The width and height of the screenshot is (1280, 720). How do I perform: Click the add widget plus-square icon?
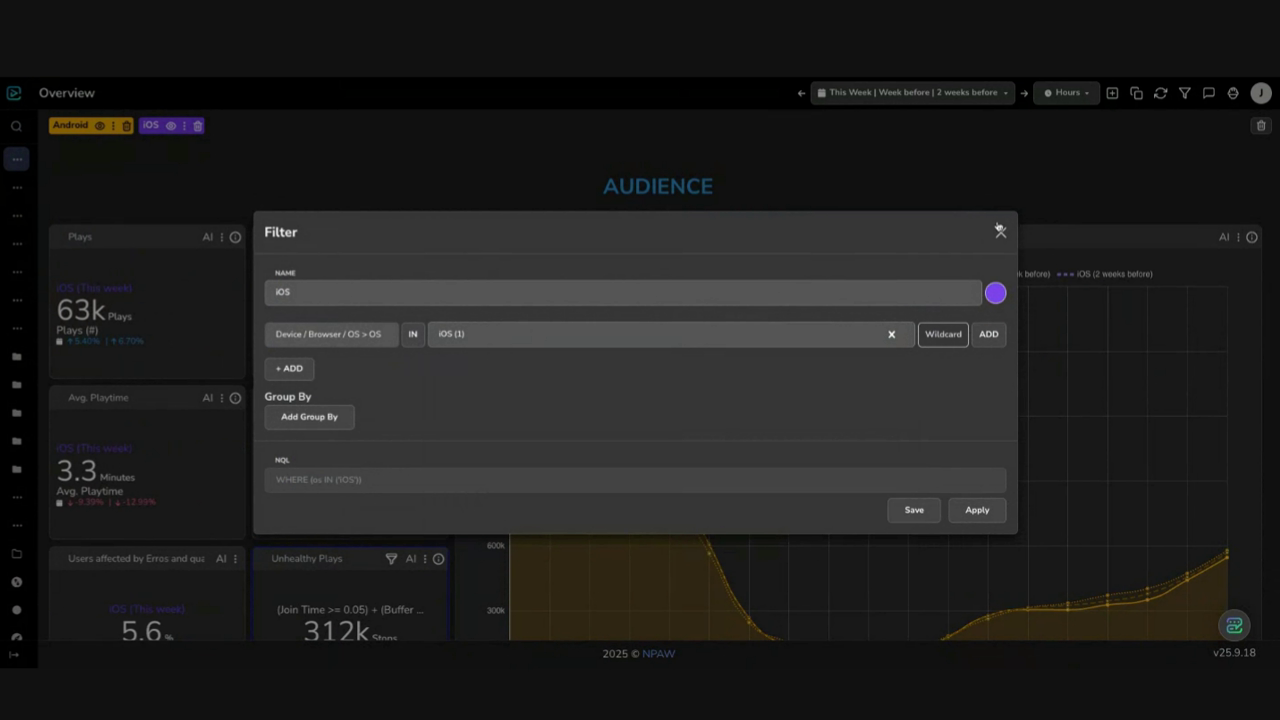tap(1112, 93)
